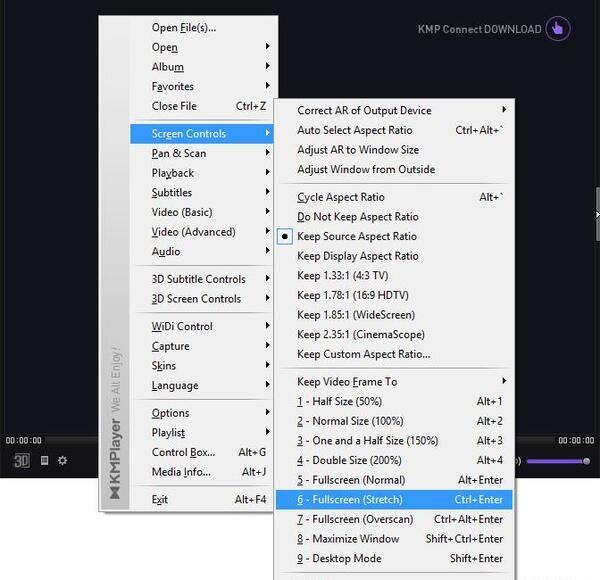Toggle Auto Select Aspect Ratio

[394, 130]
